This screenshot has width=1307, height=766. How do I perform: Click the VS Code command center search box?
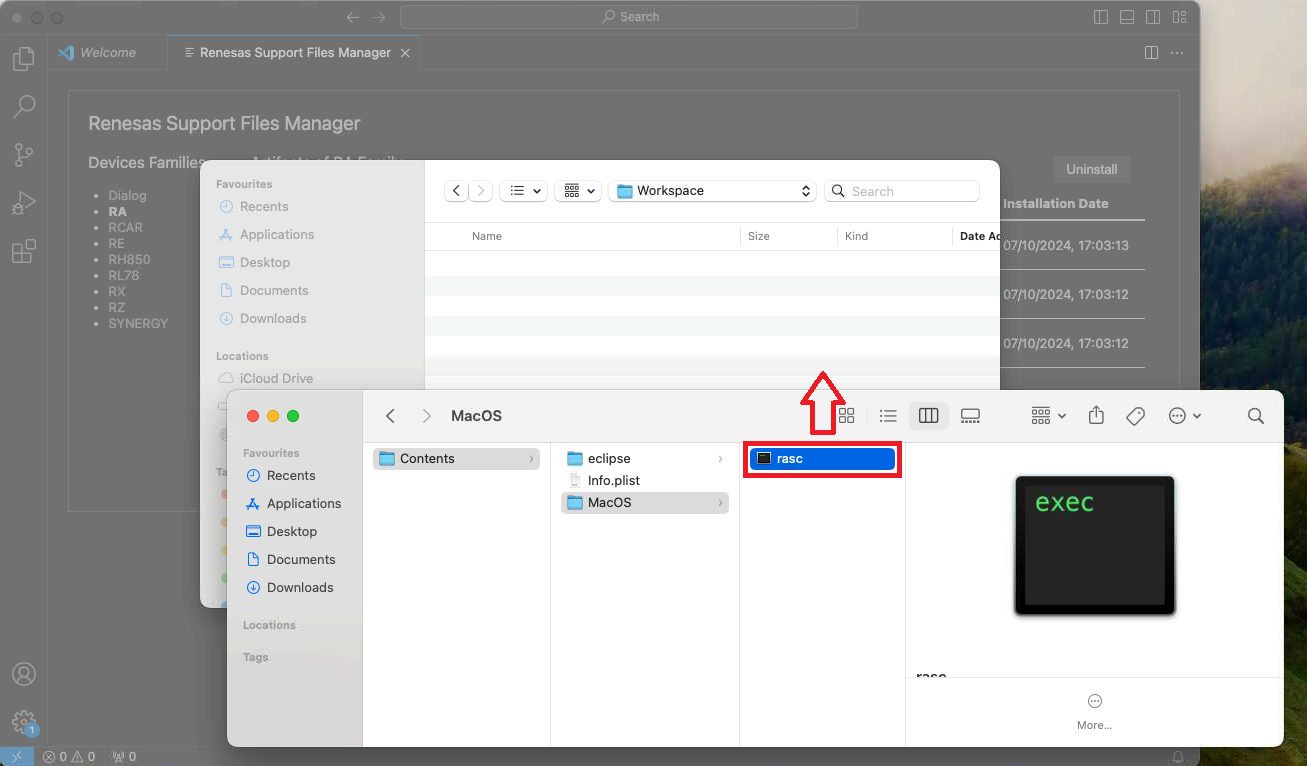pos(629,17)
